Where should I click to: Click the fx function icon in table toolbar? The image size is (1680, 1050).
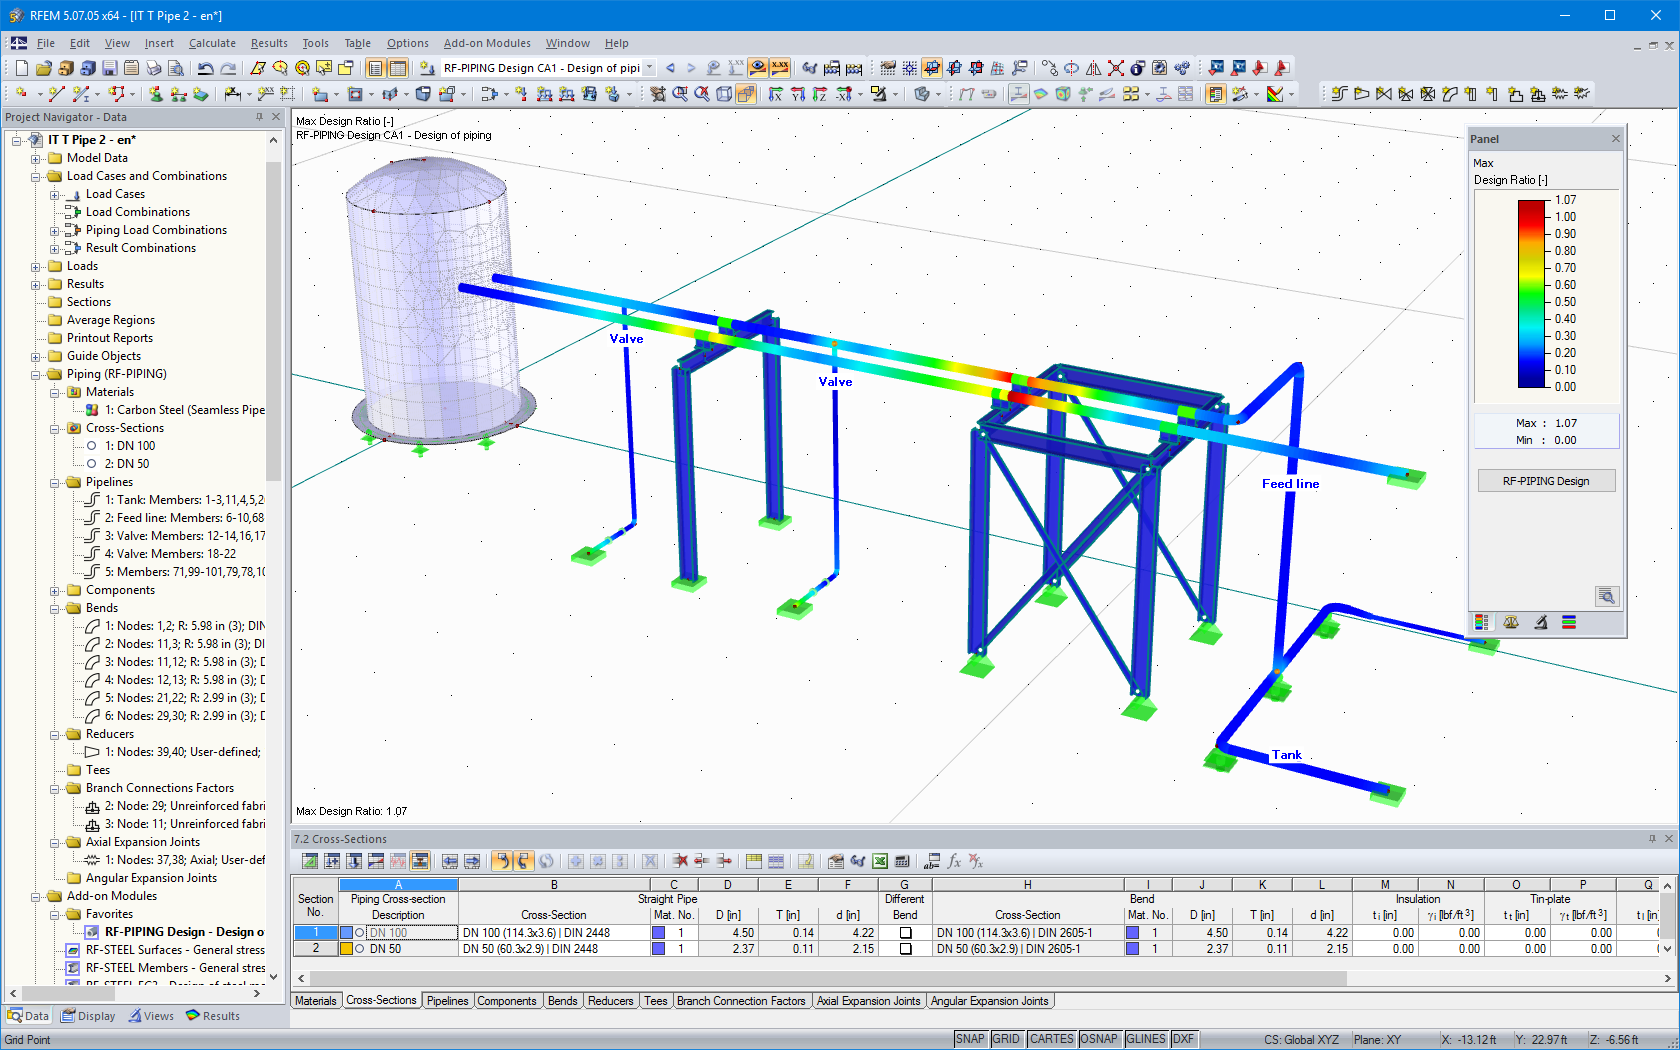(955, 860)
